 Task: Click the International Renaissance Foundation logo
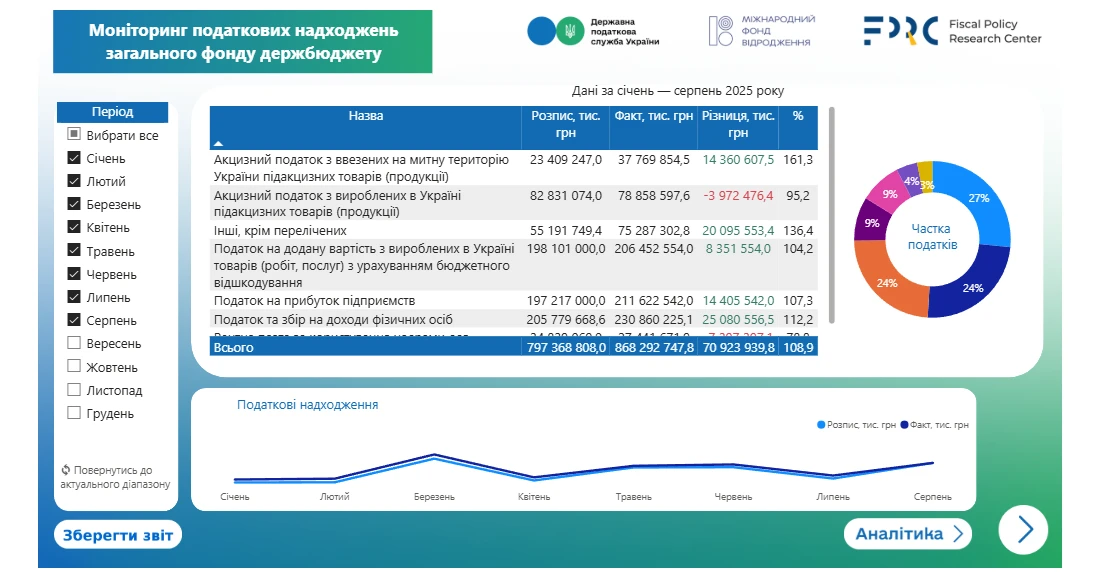tap(761, 31)
